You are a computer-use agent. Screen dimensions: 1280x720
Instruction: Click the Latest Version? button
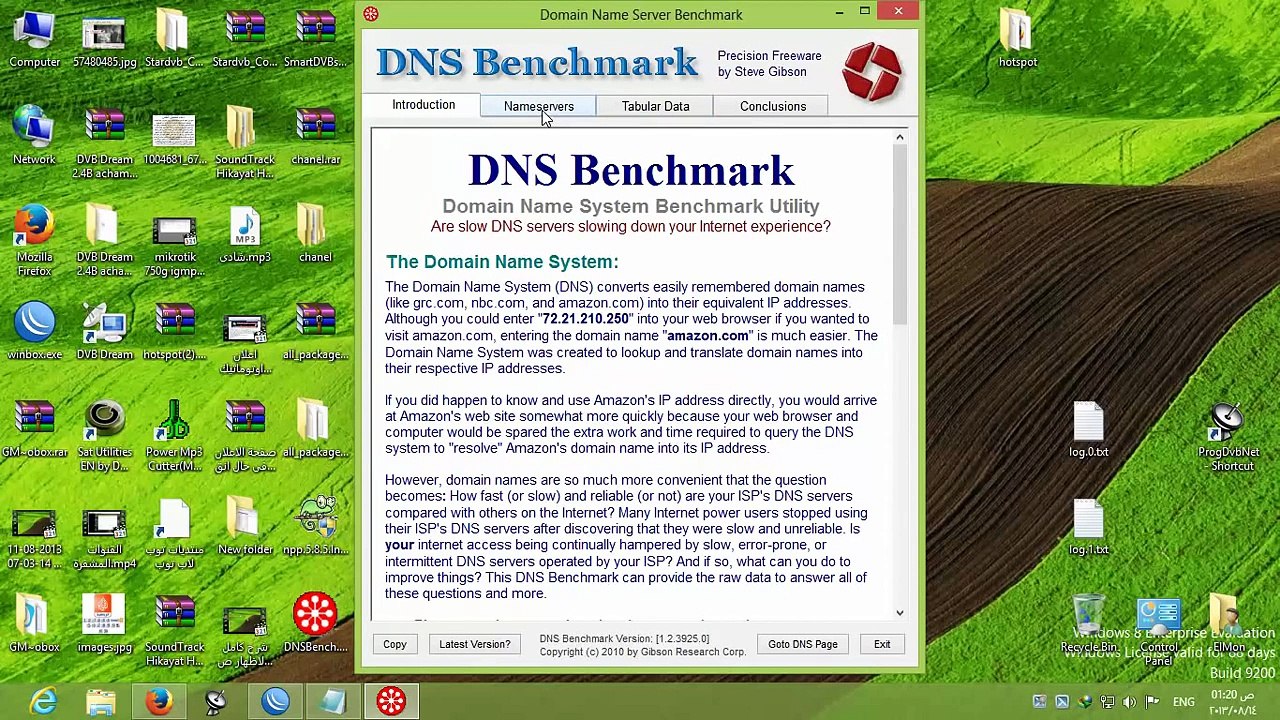coord(475,644)
